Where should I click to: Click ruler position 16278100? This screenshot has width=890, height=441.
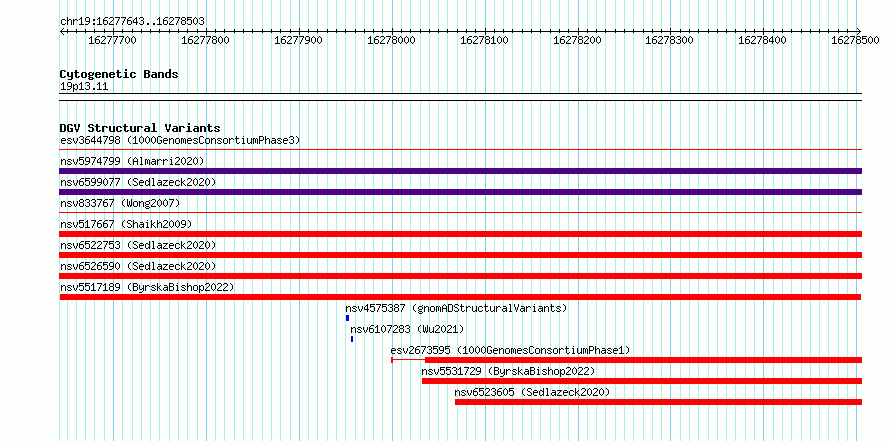pos(484,40)
